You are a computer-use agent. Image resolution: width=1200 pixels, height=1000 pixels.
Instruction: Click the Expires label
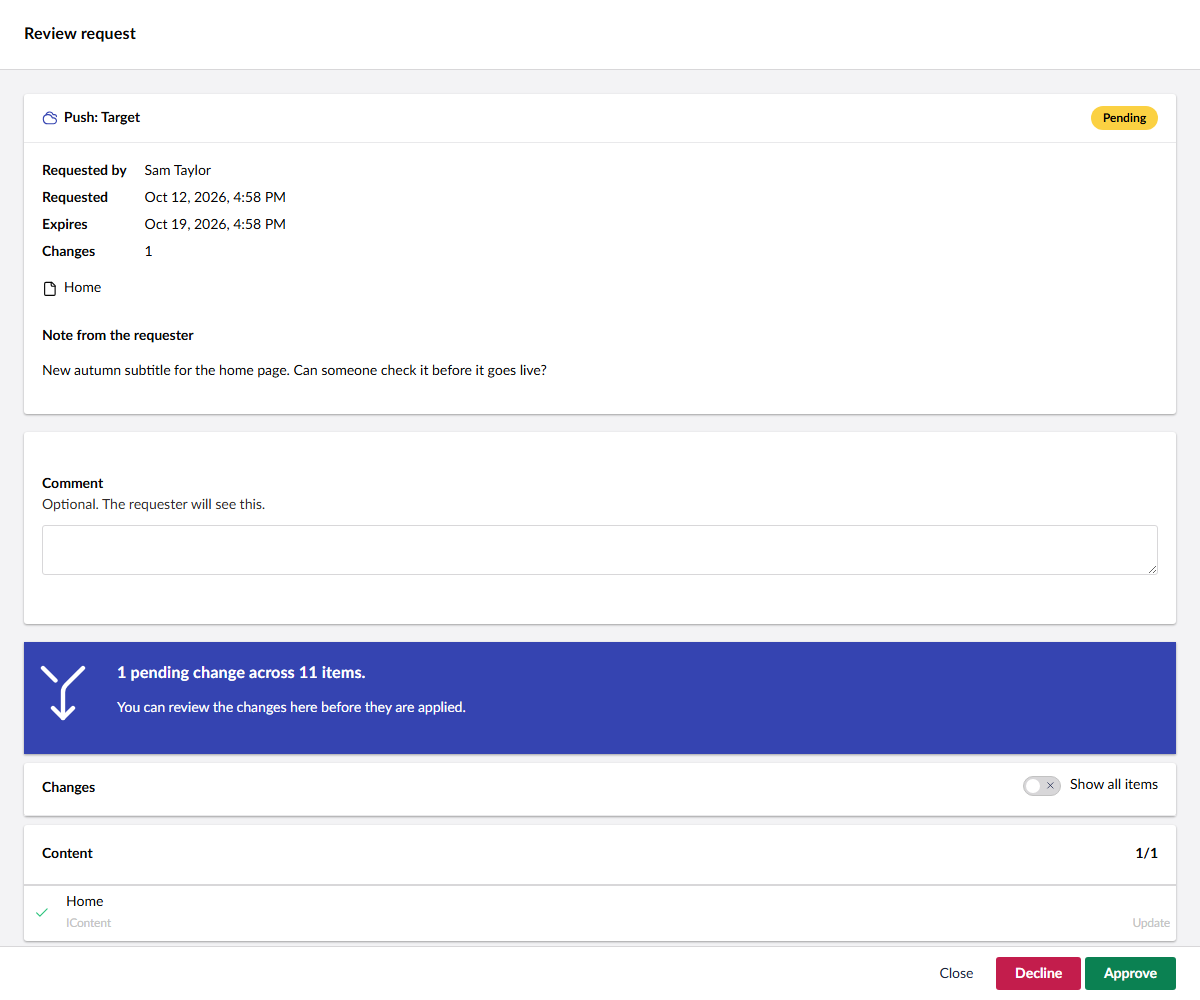click(65, 224)
